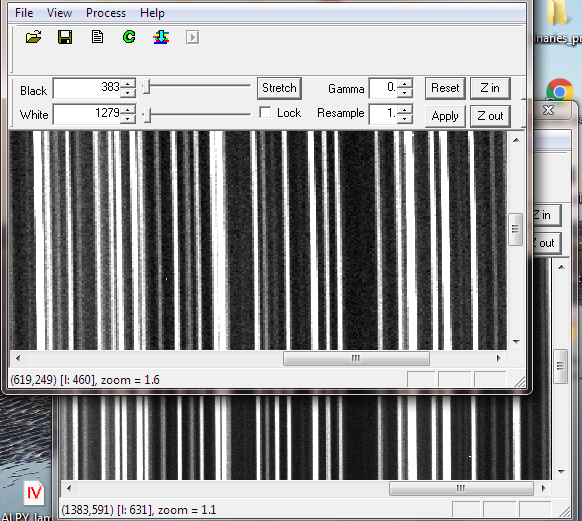Click the colorful download arrow icon
582x521 pixels.
(161, 37)
